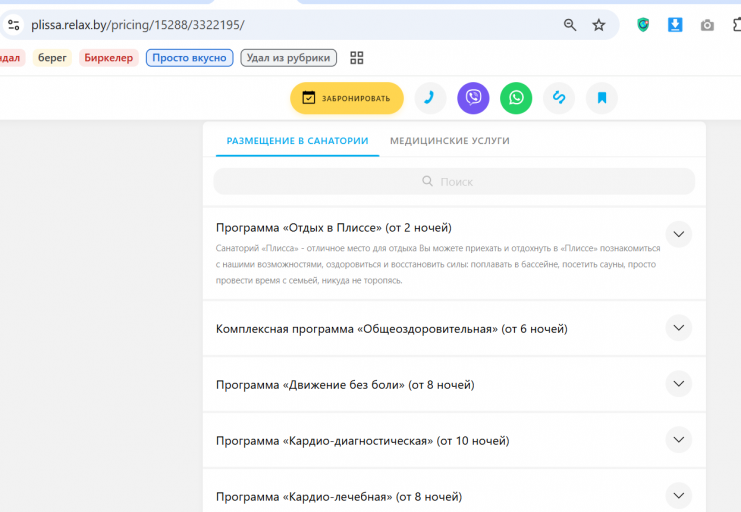Contact via WhatsApp icon
741x512 pixels.
point(516,98)
